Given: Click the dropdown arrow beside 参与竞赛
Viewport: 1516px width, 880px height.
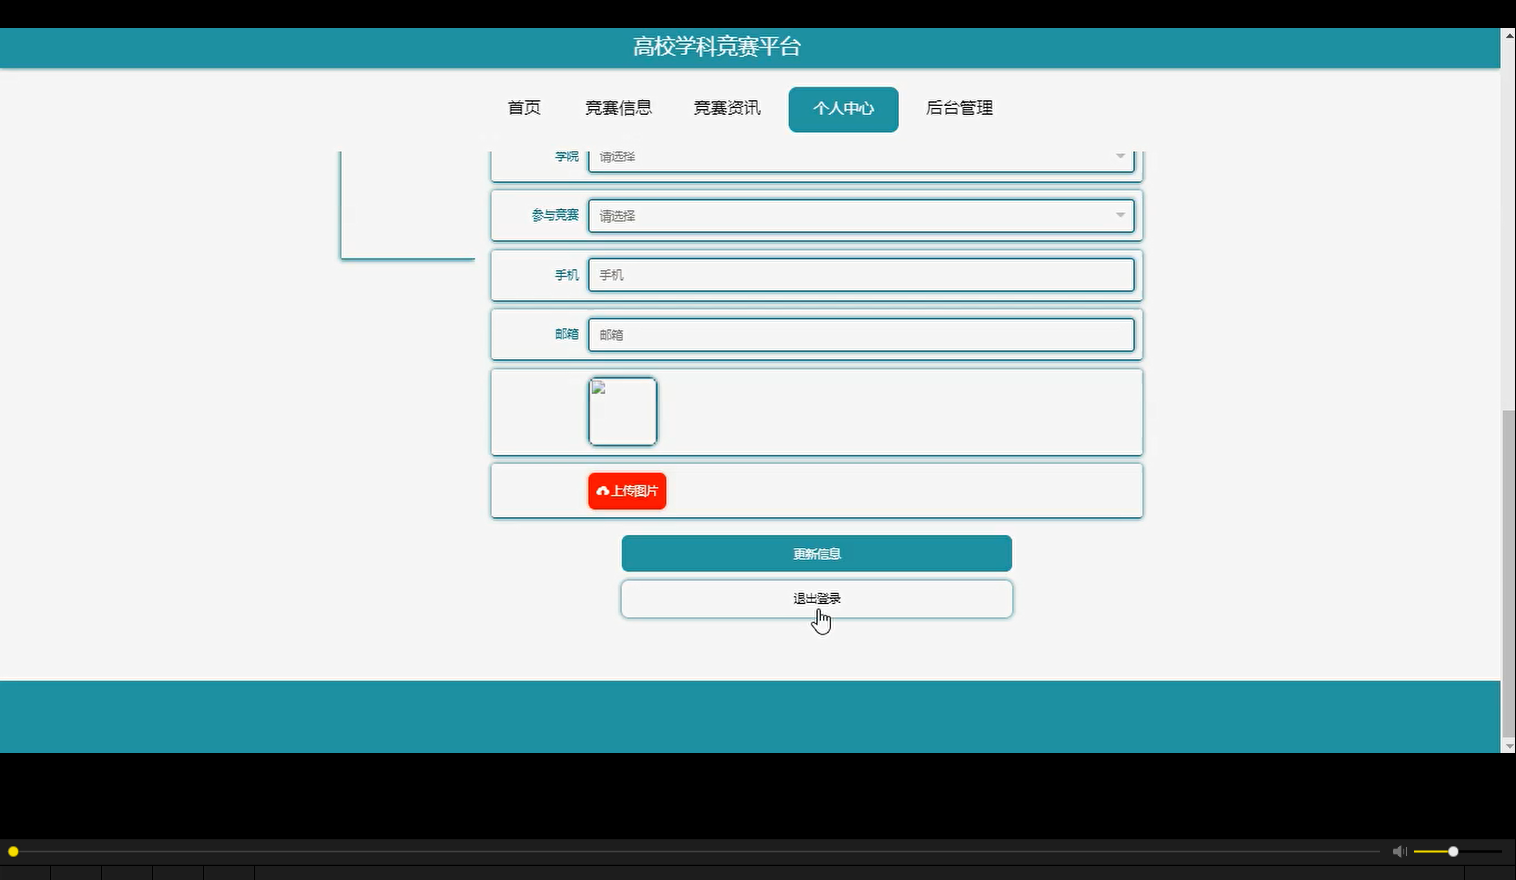Looking at the screenshot, I should 1119,215.
